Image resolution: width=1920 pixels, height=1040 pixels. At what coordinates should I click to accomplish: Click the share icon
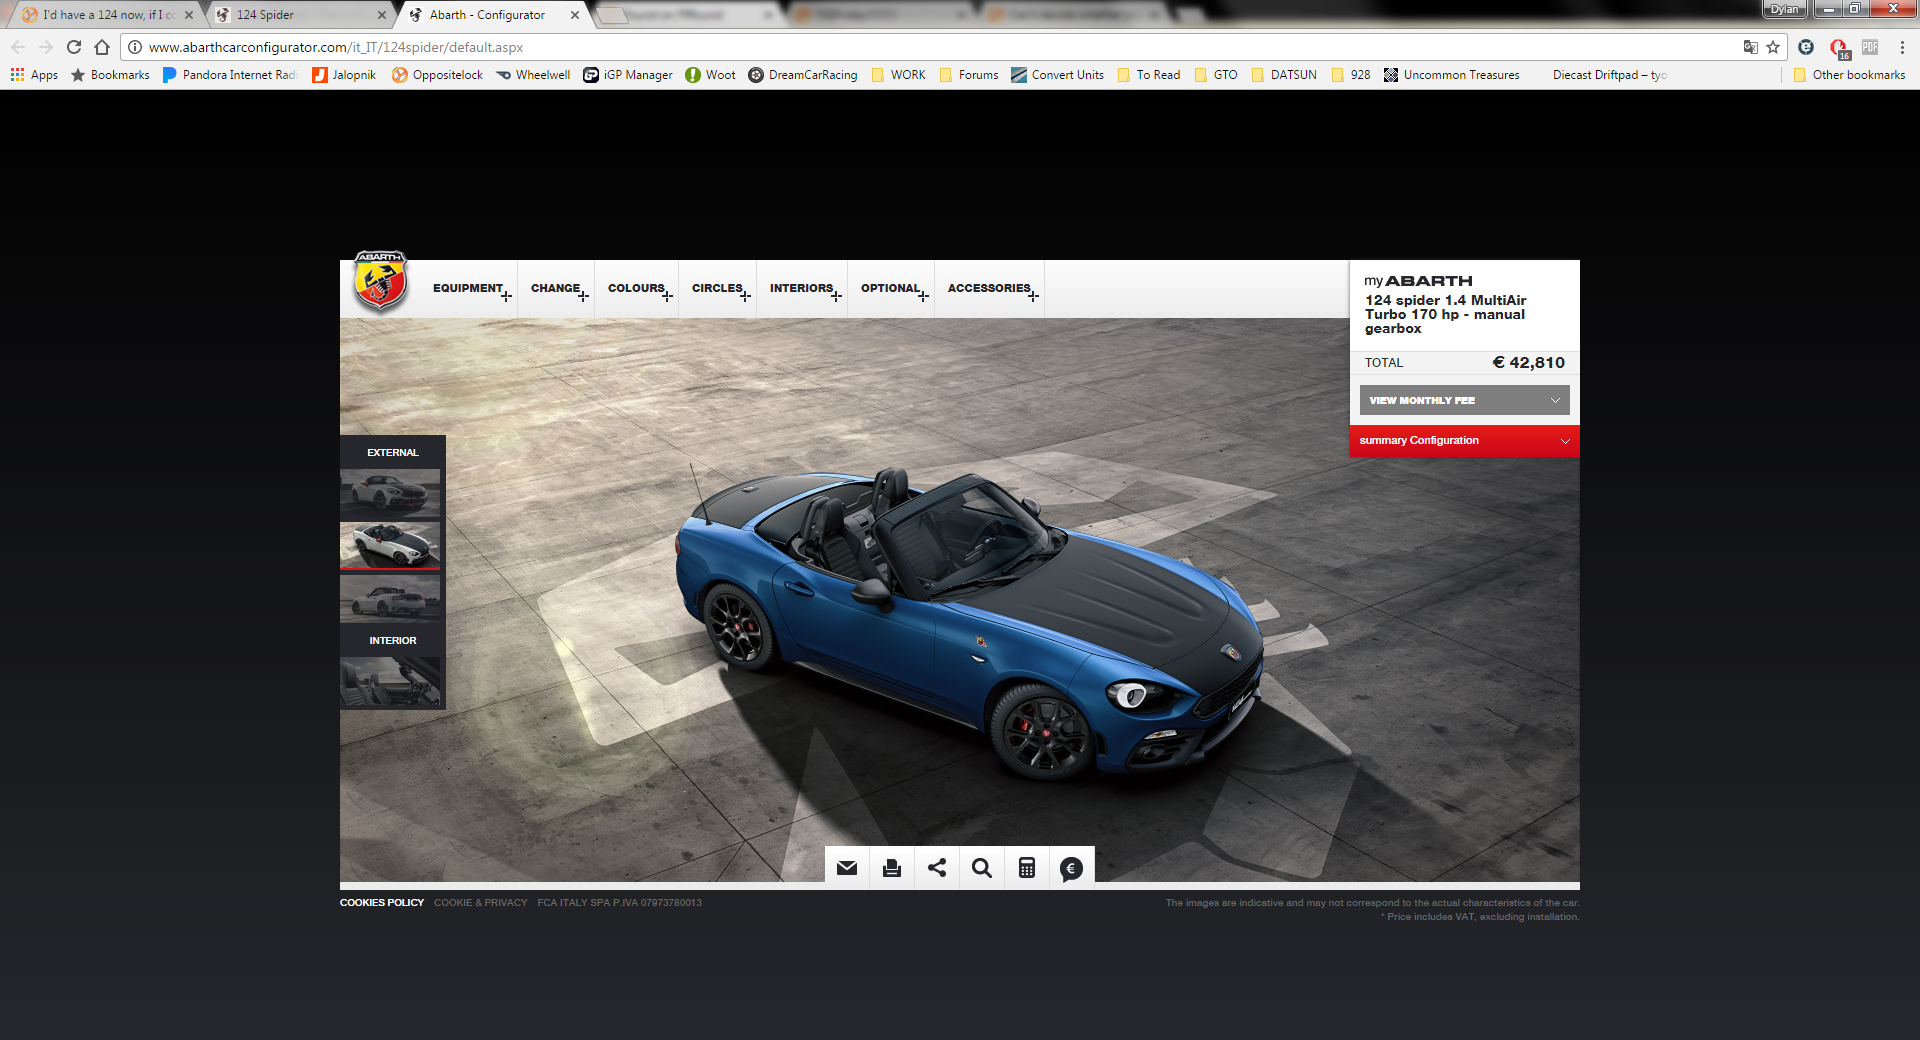pos(937,868)
